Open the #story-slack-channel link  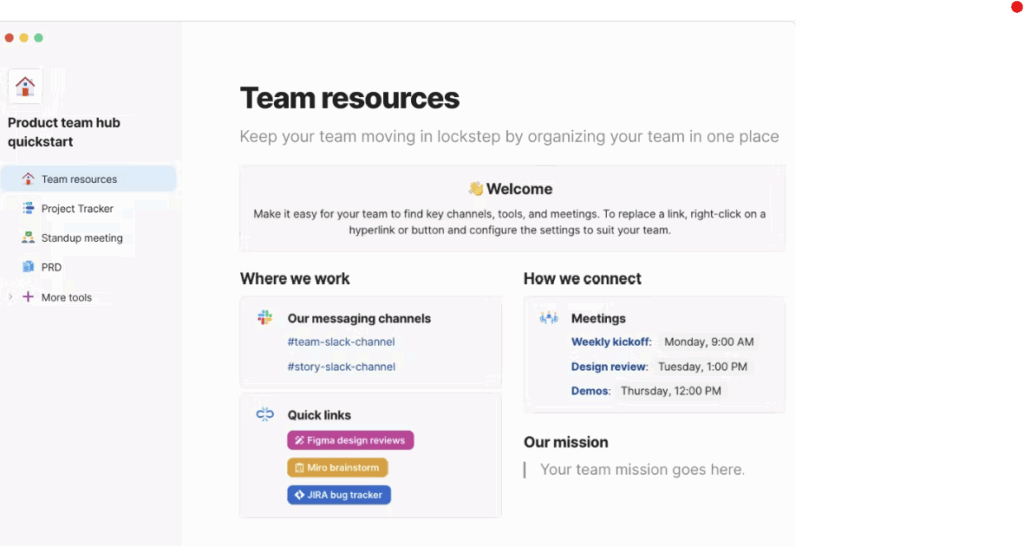[341, 367]
